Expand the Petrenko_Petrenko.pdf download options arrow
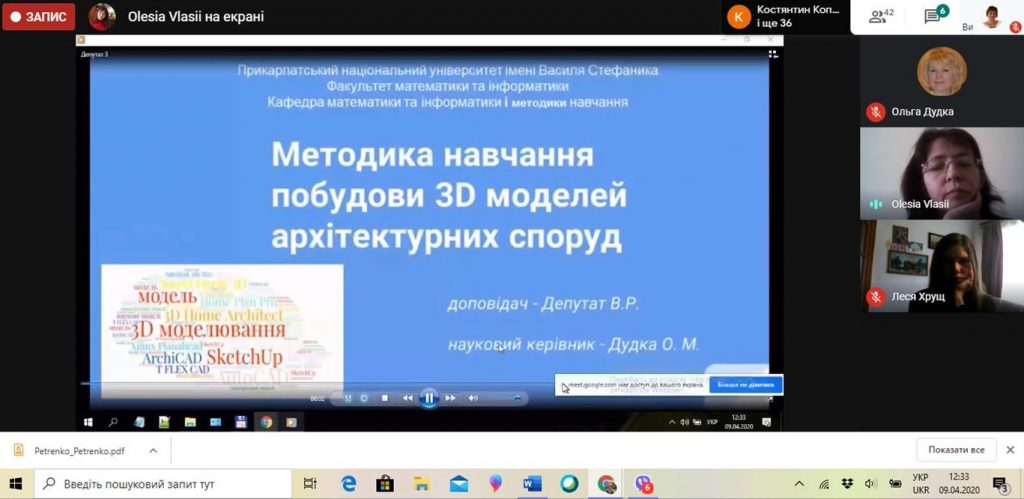Image resolution: width=1024 pixels, height=499 pixels. pyautogui.click(x=153, y=450)
